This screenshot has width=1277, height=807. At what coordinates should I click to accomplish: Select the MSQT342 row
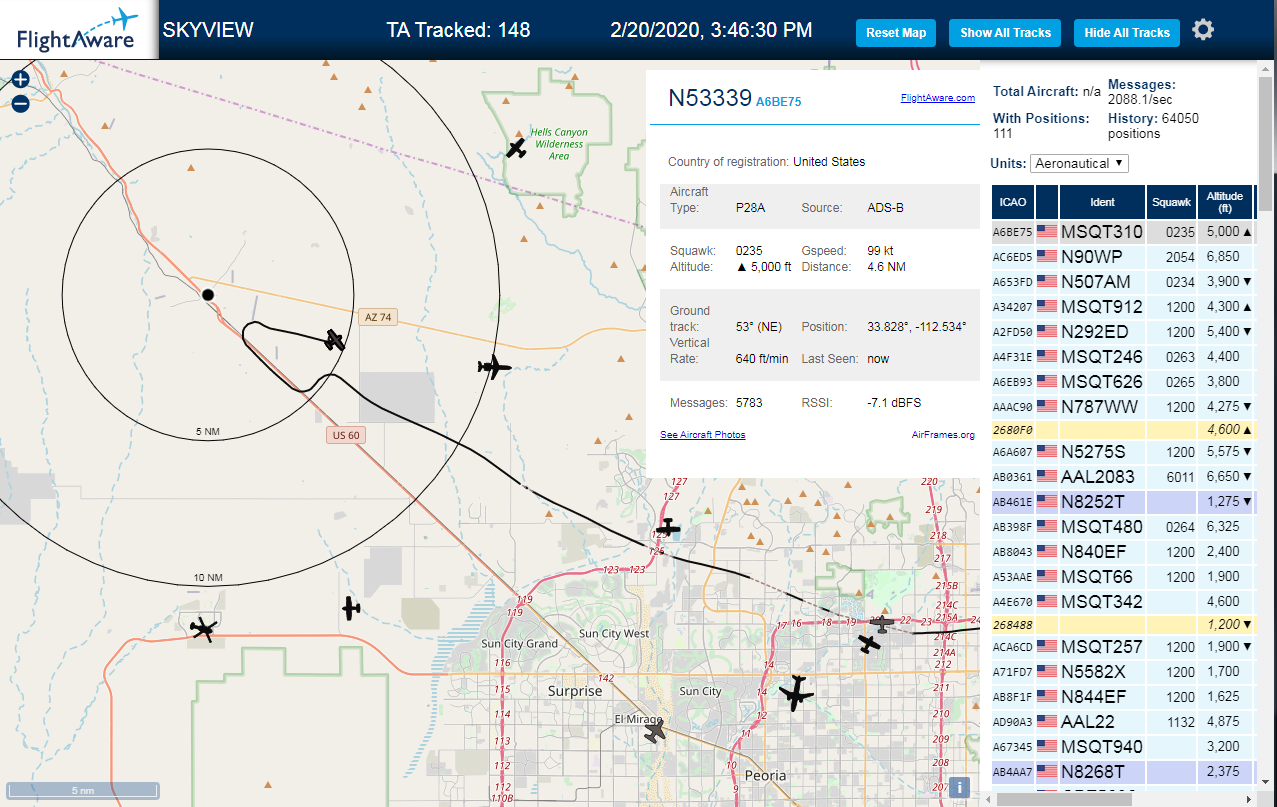[x=1123, y=602]
